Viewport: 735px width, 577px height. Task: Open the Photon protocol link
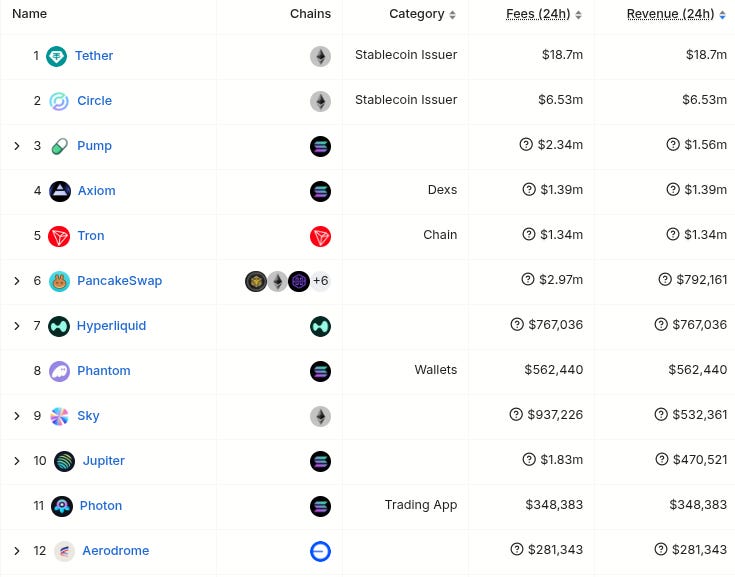coord(101,506)
